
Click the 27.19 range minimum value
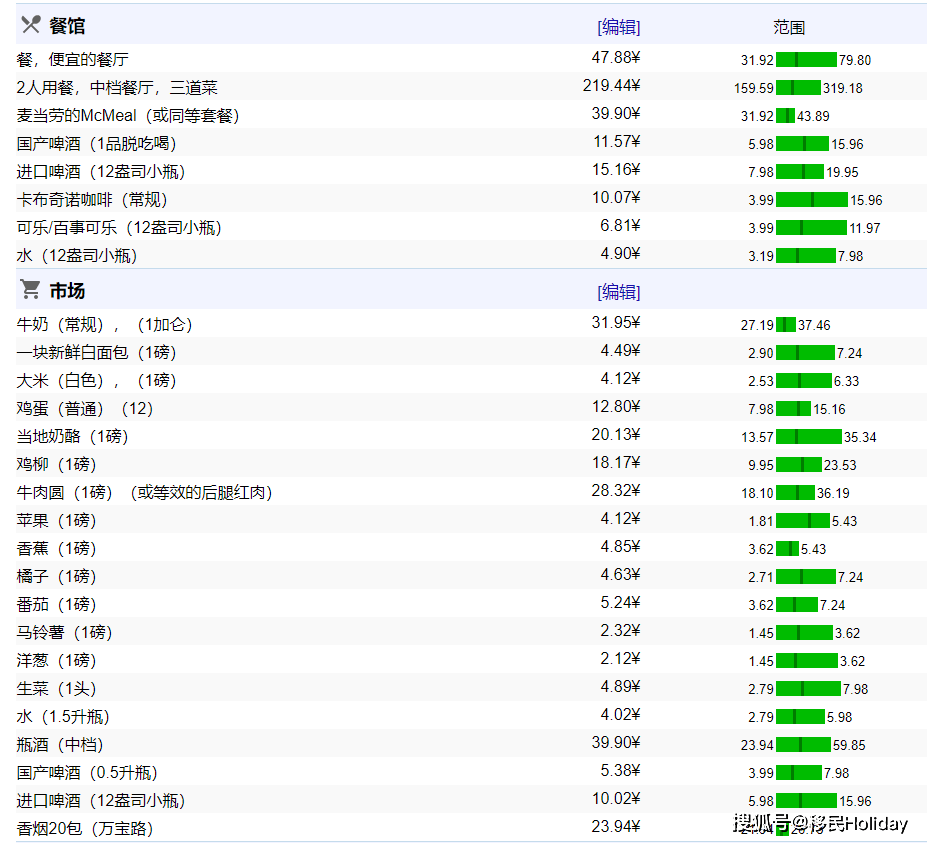(757, 325)
